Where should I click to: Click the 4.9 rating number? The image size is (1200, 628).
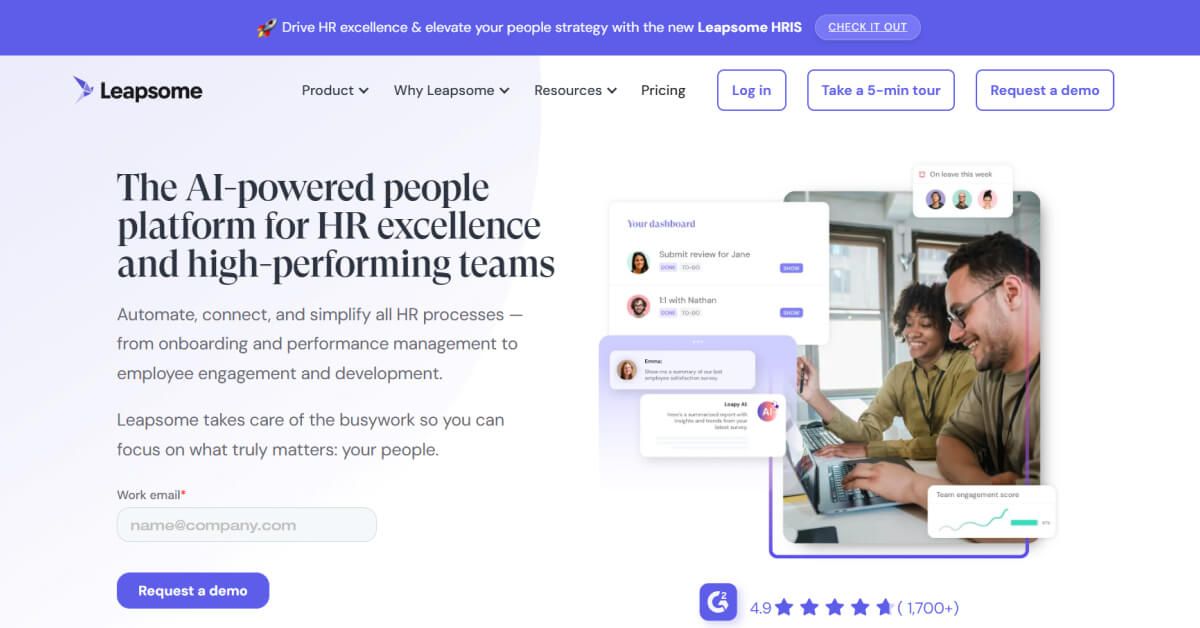click(x=760, y=607)
